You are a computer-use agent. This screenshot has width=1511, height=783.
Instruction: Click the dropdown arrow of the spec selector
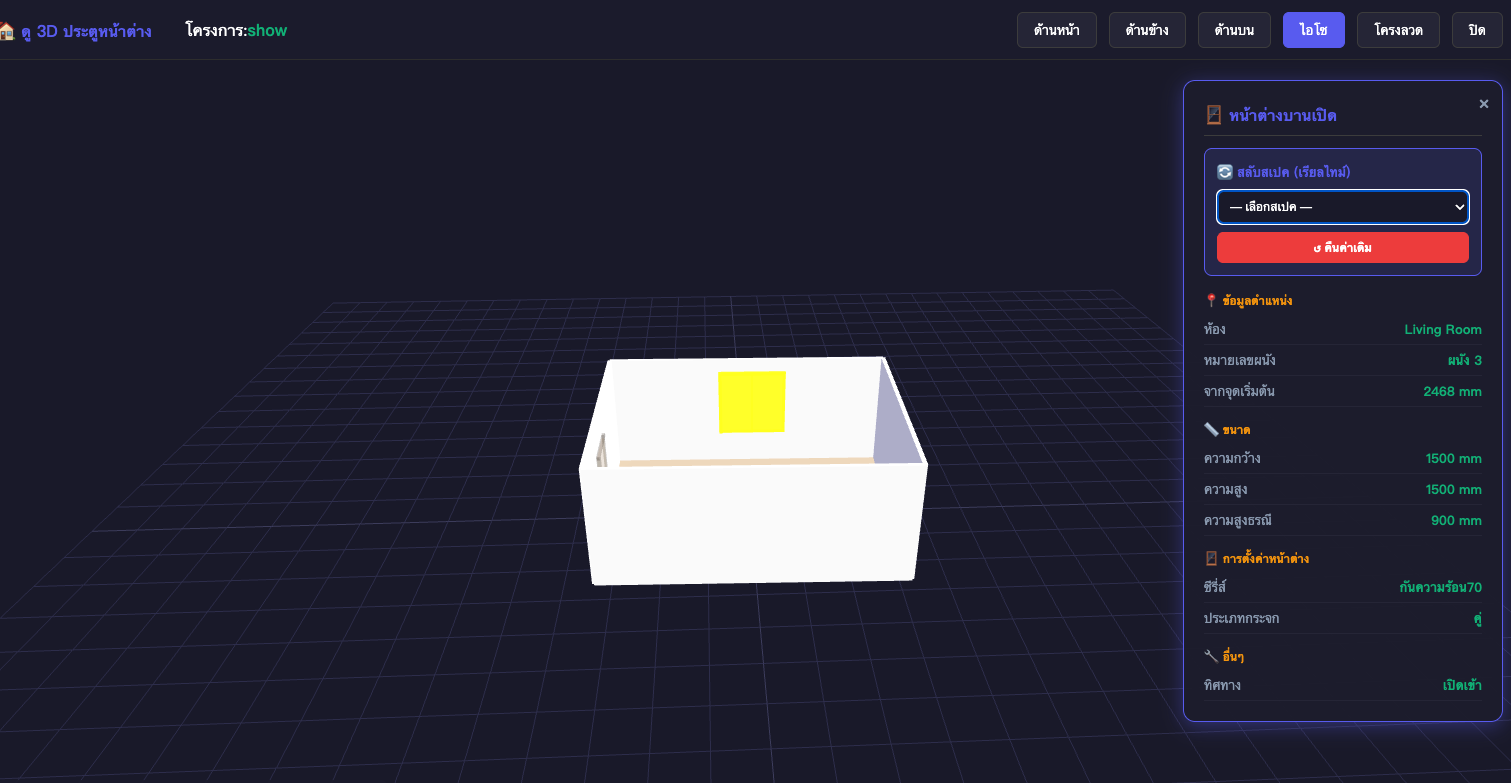coord(1458,207)
